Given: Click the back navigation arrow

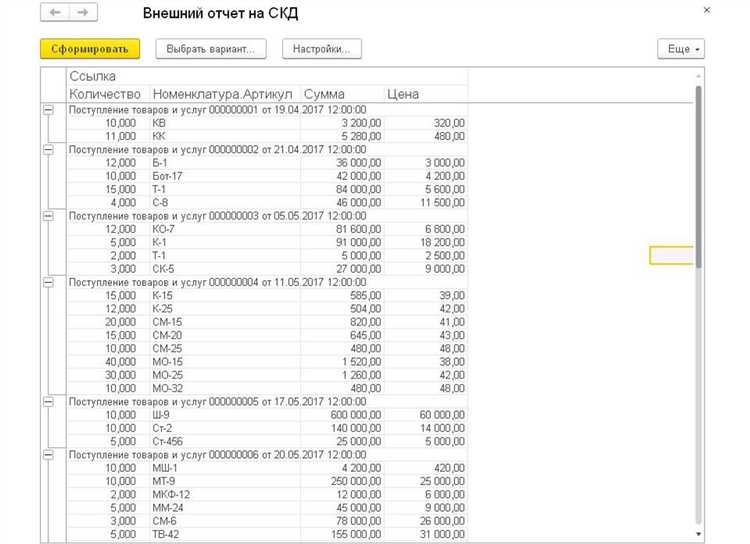Looking at the screenshot, I should click(55, 12).
